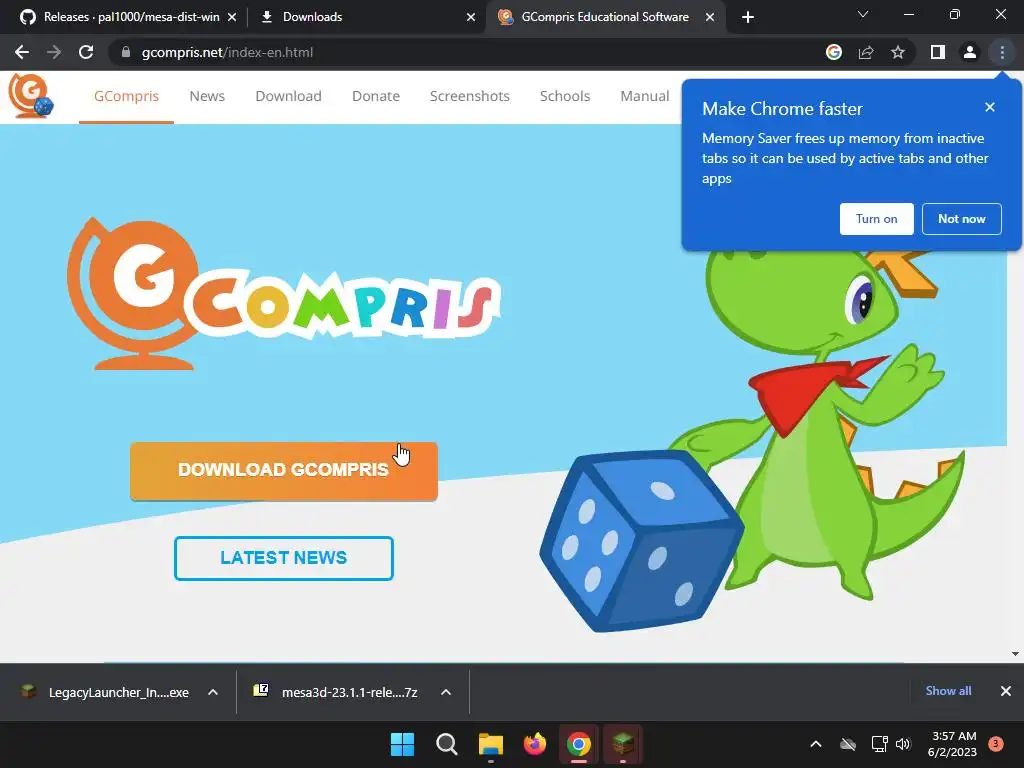
Task: Open the clock and date panel
Action: pyautogui.click(x=952, y=744)
